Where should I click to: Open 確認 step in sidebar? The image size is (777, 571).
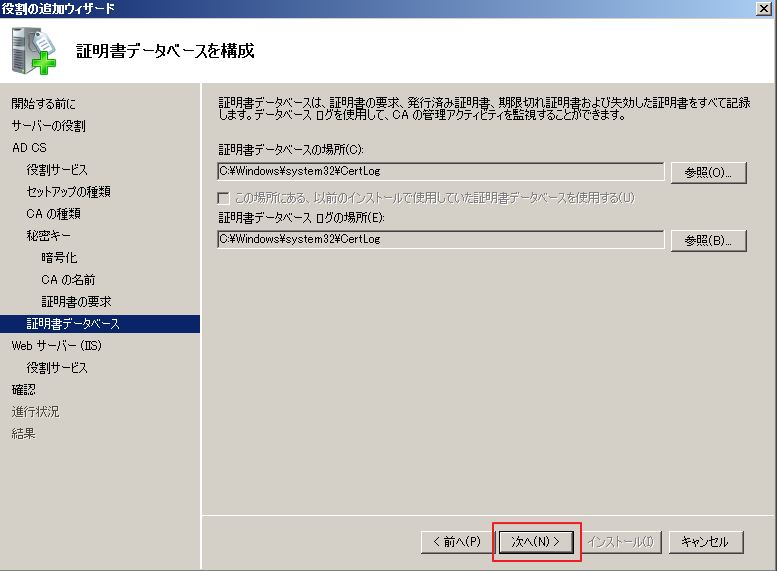[23, 390]
